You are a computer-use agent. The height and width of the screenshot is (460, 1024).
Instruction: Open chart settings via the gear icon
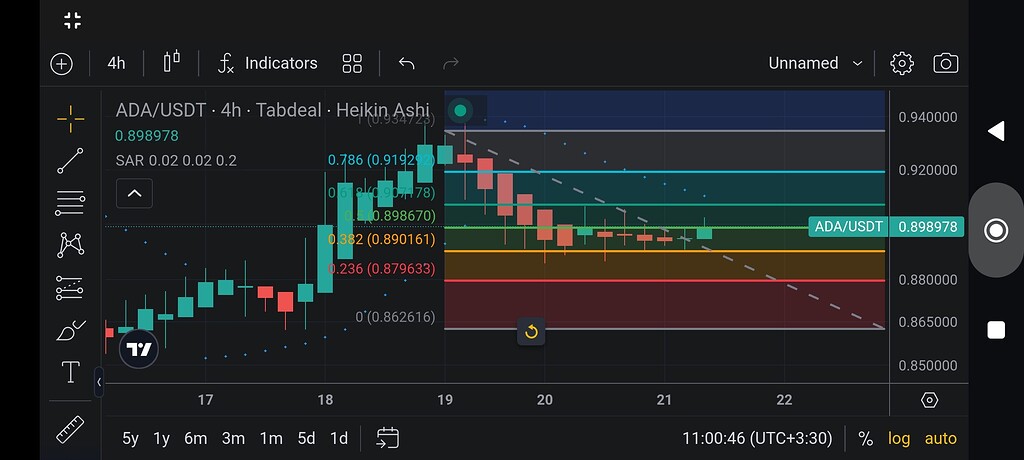click(902, 63)
